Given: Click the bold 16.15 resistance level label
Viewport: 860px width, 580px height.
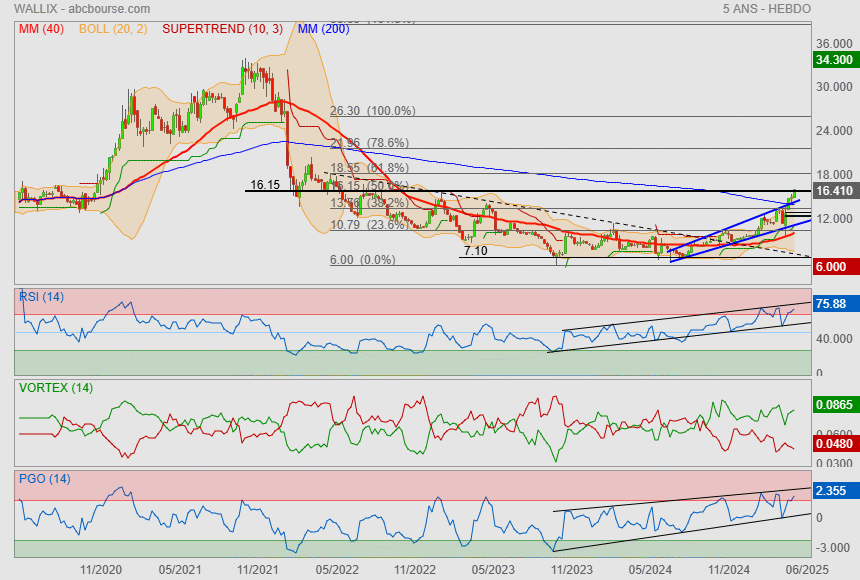Looking at the screenshot, I should 265,185.
